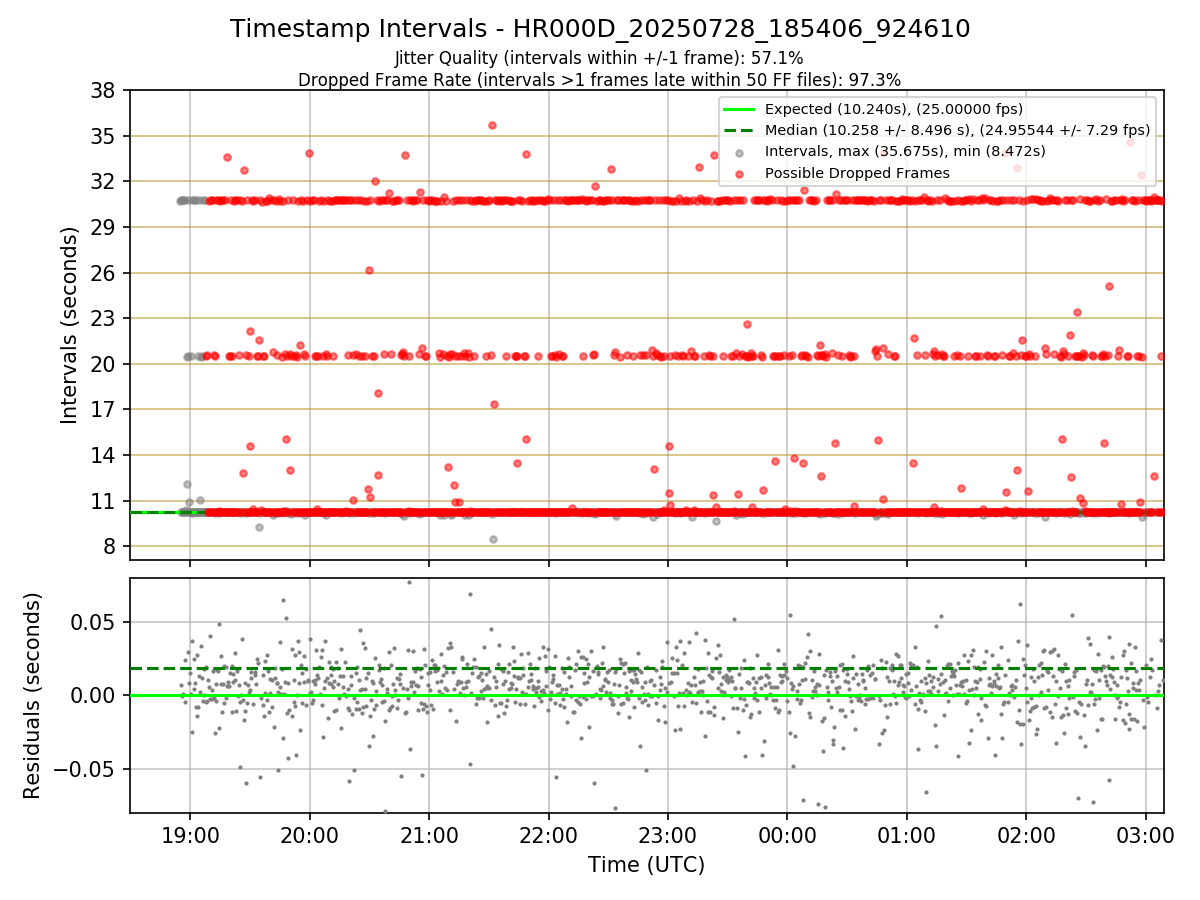Viewport: 1200px width, 900px height.
Task: Click the legend entry starting with 'Median (10.258'
Action: [x=957, y=130]
